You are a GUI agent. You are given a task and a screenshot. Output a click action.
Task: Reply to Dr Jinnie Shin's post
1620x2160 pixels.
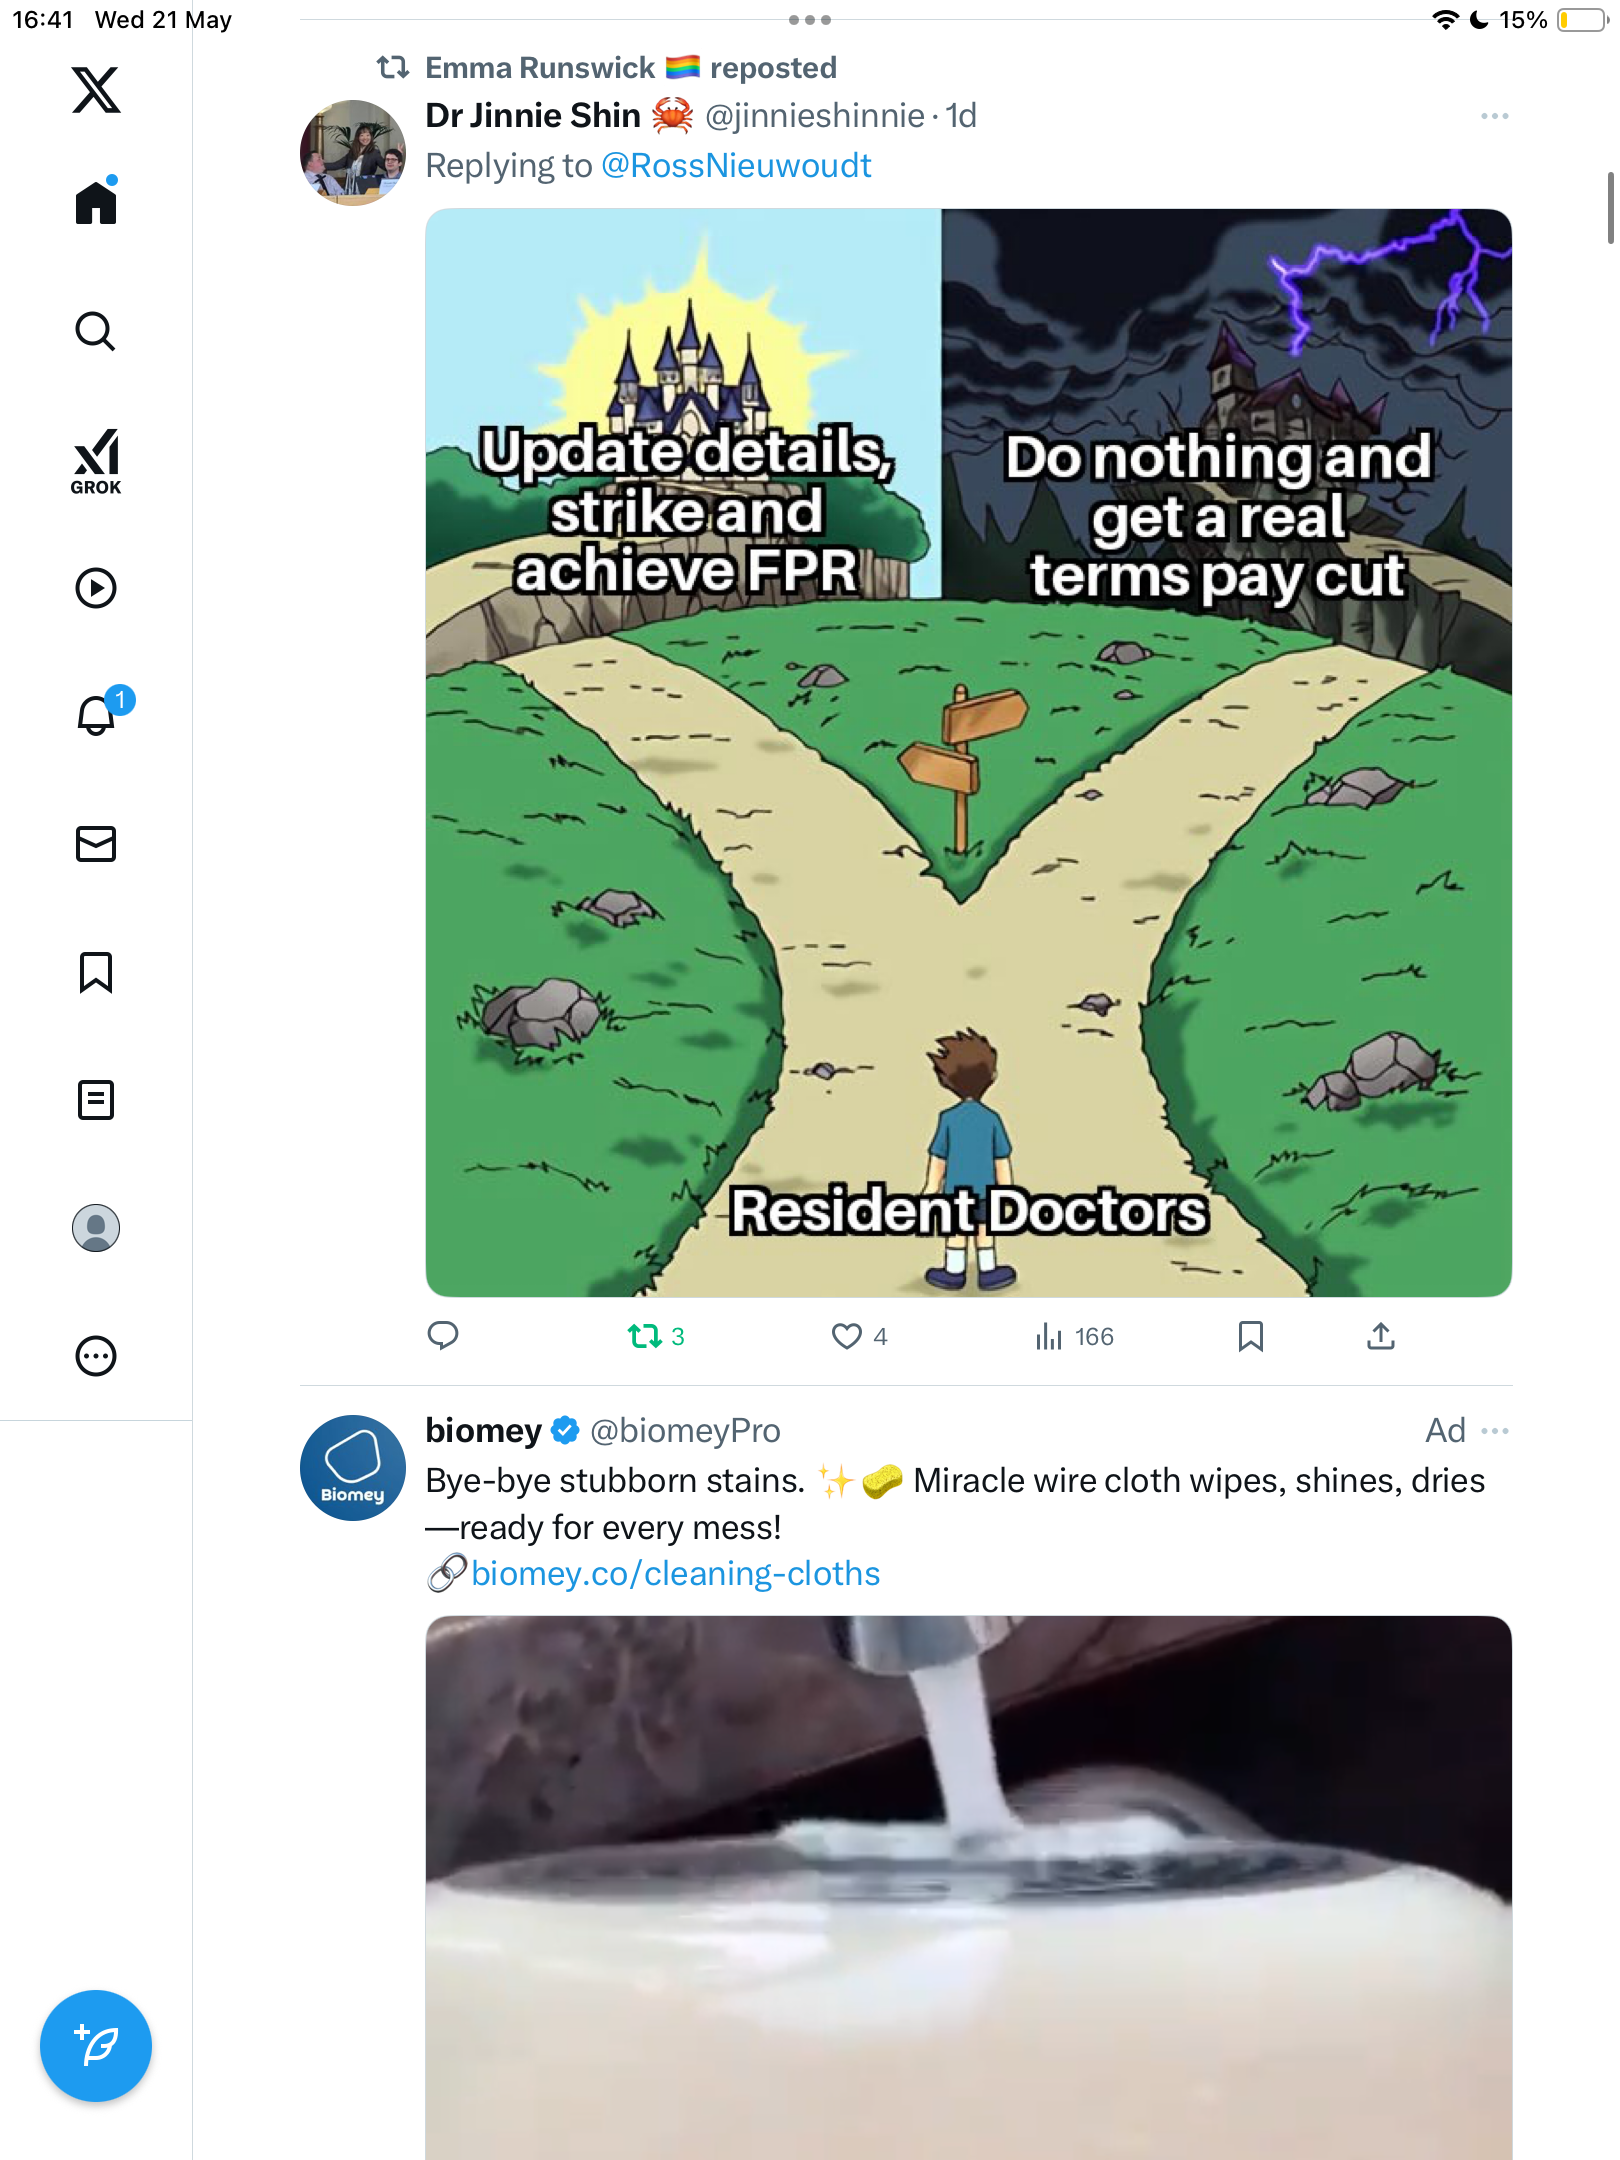(443, 1336)
